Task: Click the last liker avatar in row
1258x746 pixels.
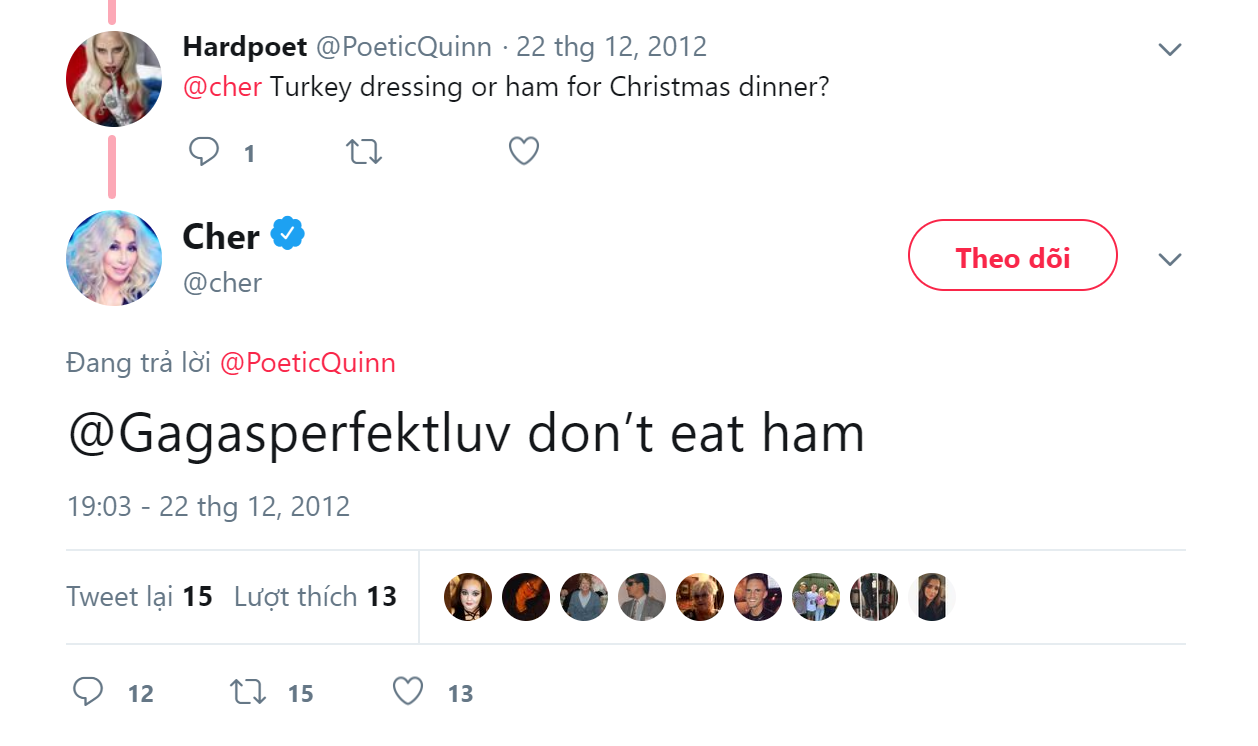Action: click(x=932, y=597)
